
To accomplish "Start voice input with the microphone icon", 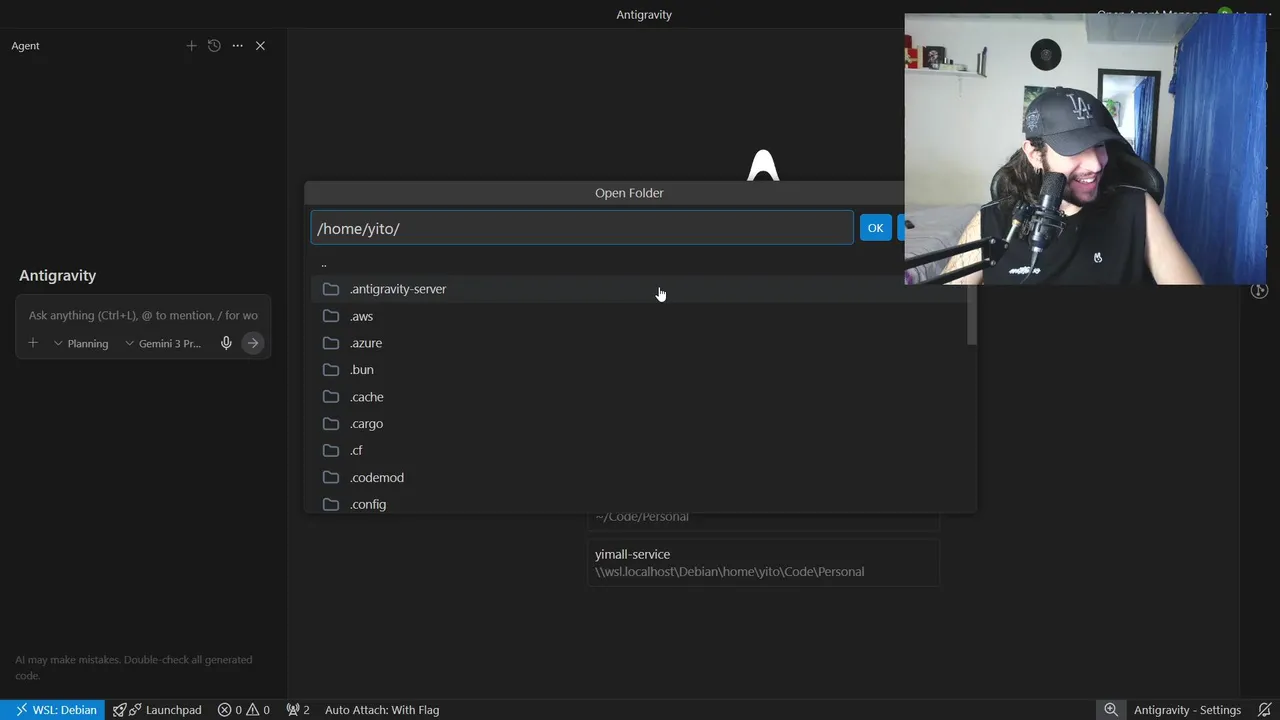I will point(226,343).
